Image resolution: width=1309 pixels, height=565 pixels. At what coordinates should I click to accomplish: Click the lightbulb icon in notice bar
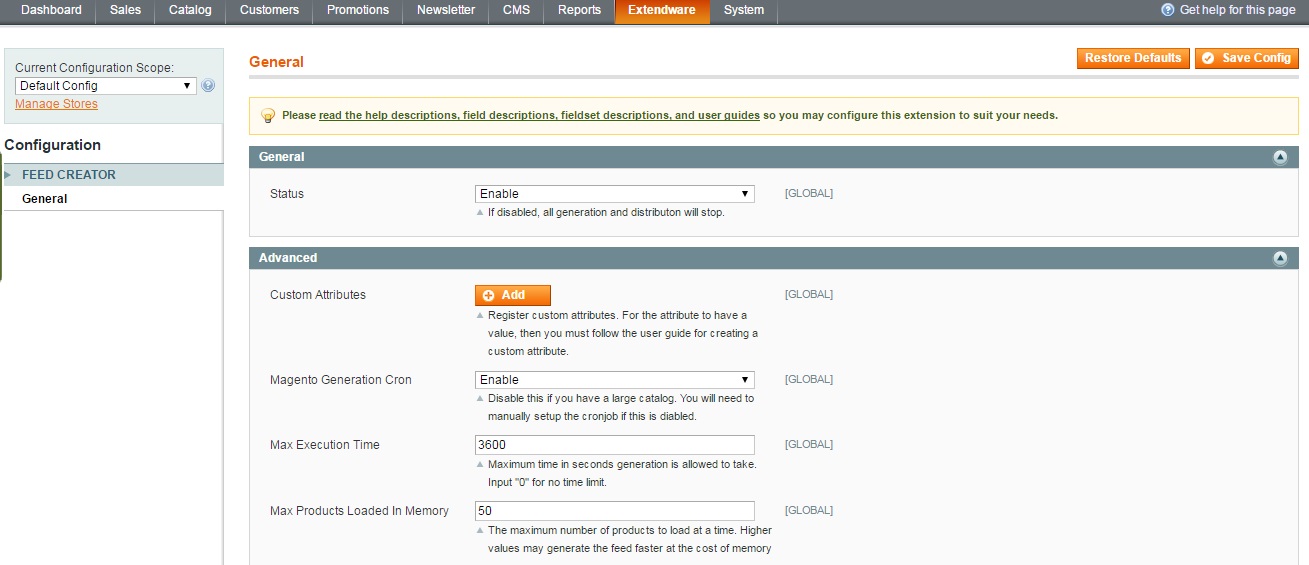click(x=267, y=116)
